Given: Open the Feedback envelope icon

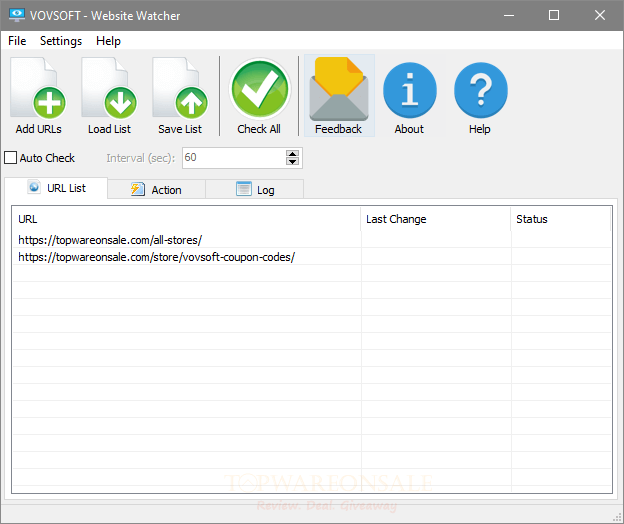Looking at the screenshot, I should coord(339,95).
